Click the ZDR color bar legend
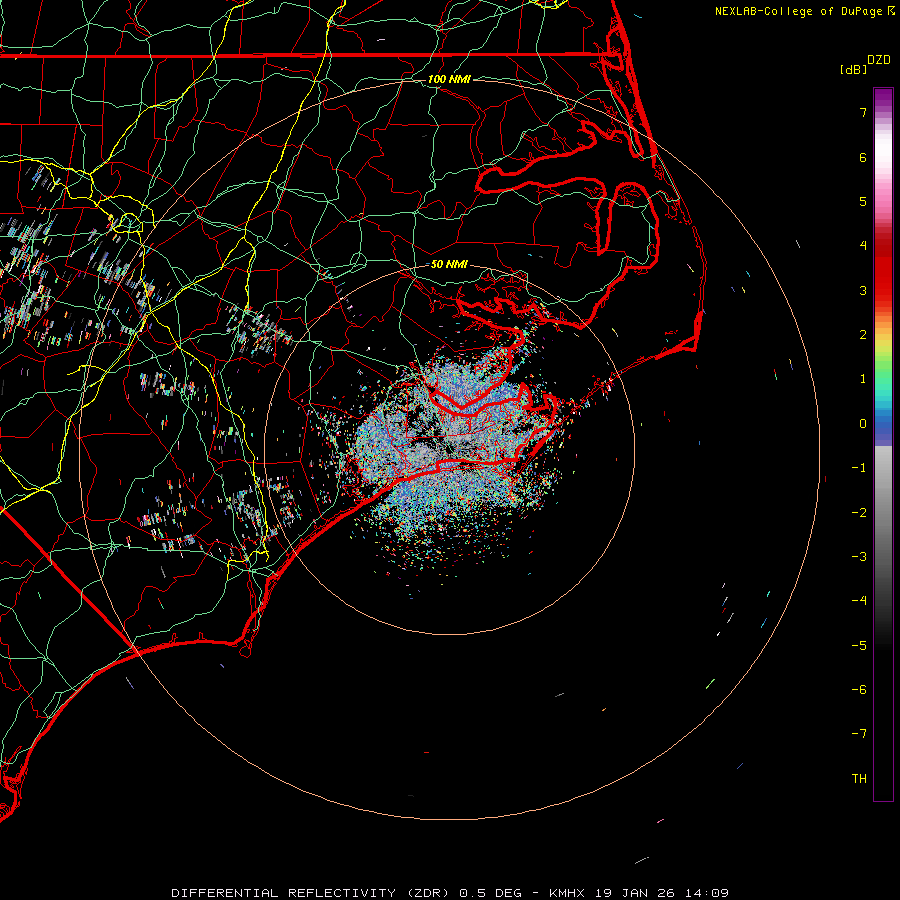Image resolution: width=900 pixels, height=900 pixels. (883, 444)
